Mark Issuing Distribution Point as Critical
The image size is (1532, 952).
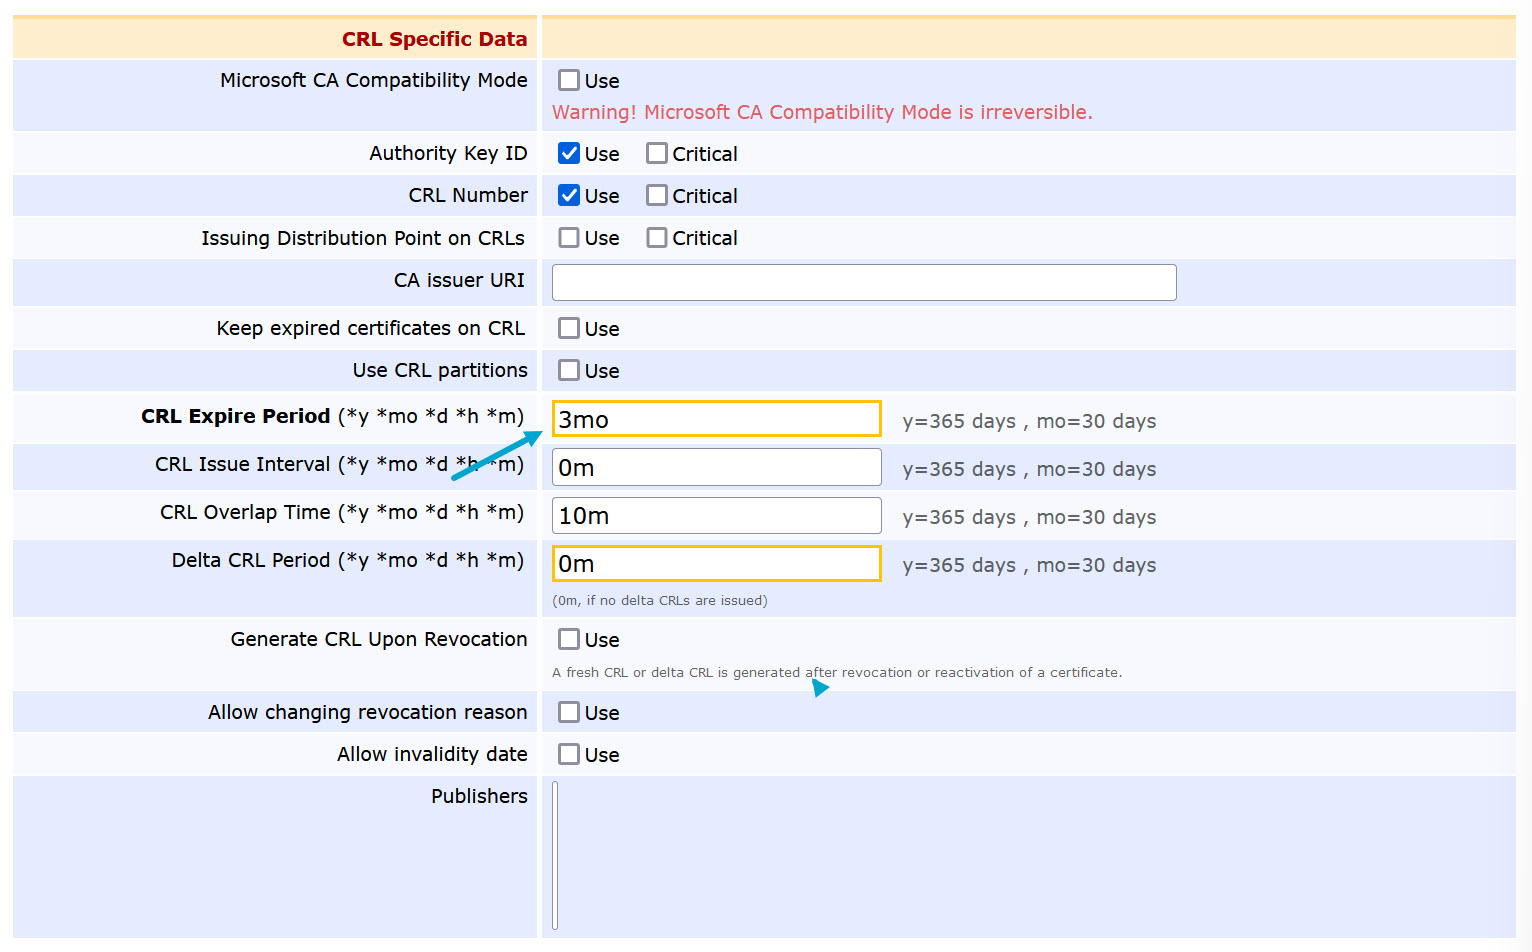[x=657, y=237]
